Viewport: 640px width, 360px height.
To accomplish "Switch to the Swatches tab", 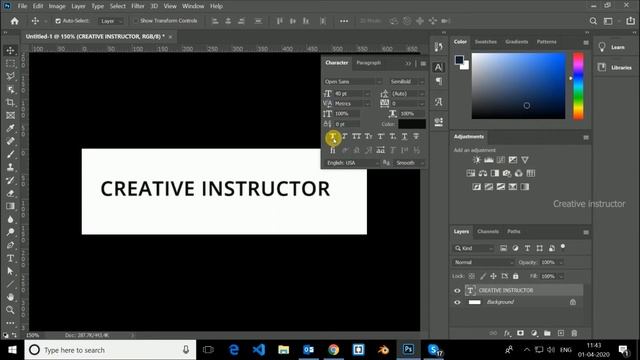I will pyautogui.click(x=485, y=42).
